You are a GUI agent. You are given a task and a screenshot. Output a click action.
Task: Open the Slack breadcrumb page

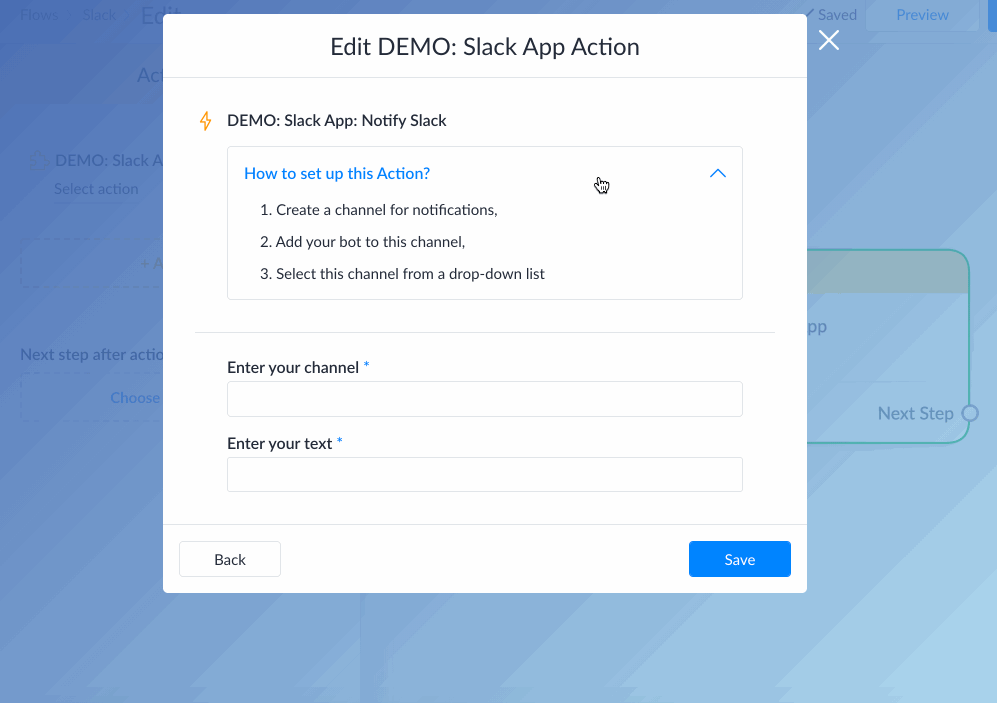point(99,14)
